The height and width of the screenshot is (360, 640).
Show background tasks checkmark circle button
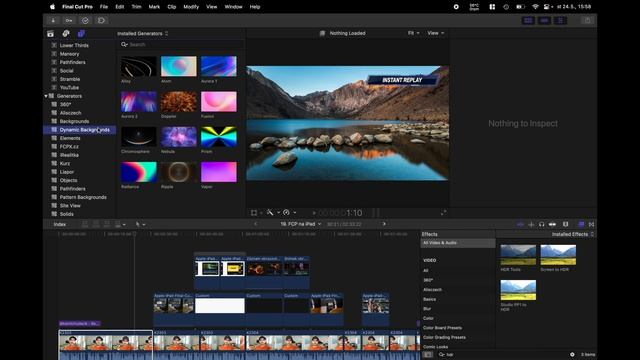point(85,20)
